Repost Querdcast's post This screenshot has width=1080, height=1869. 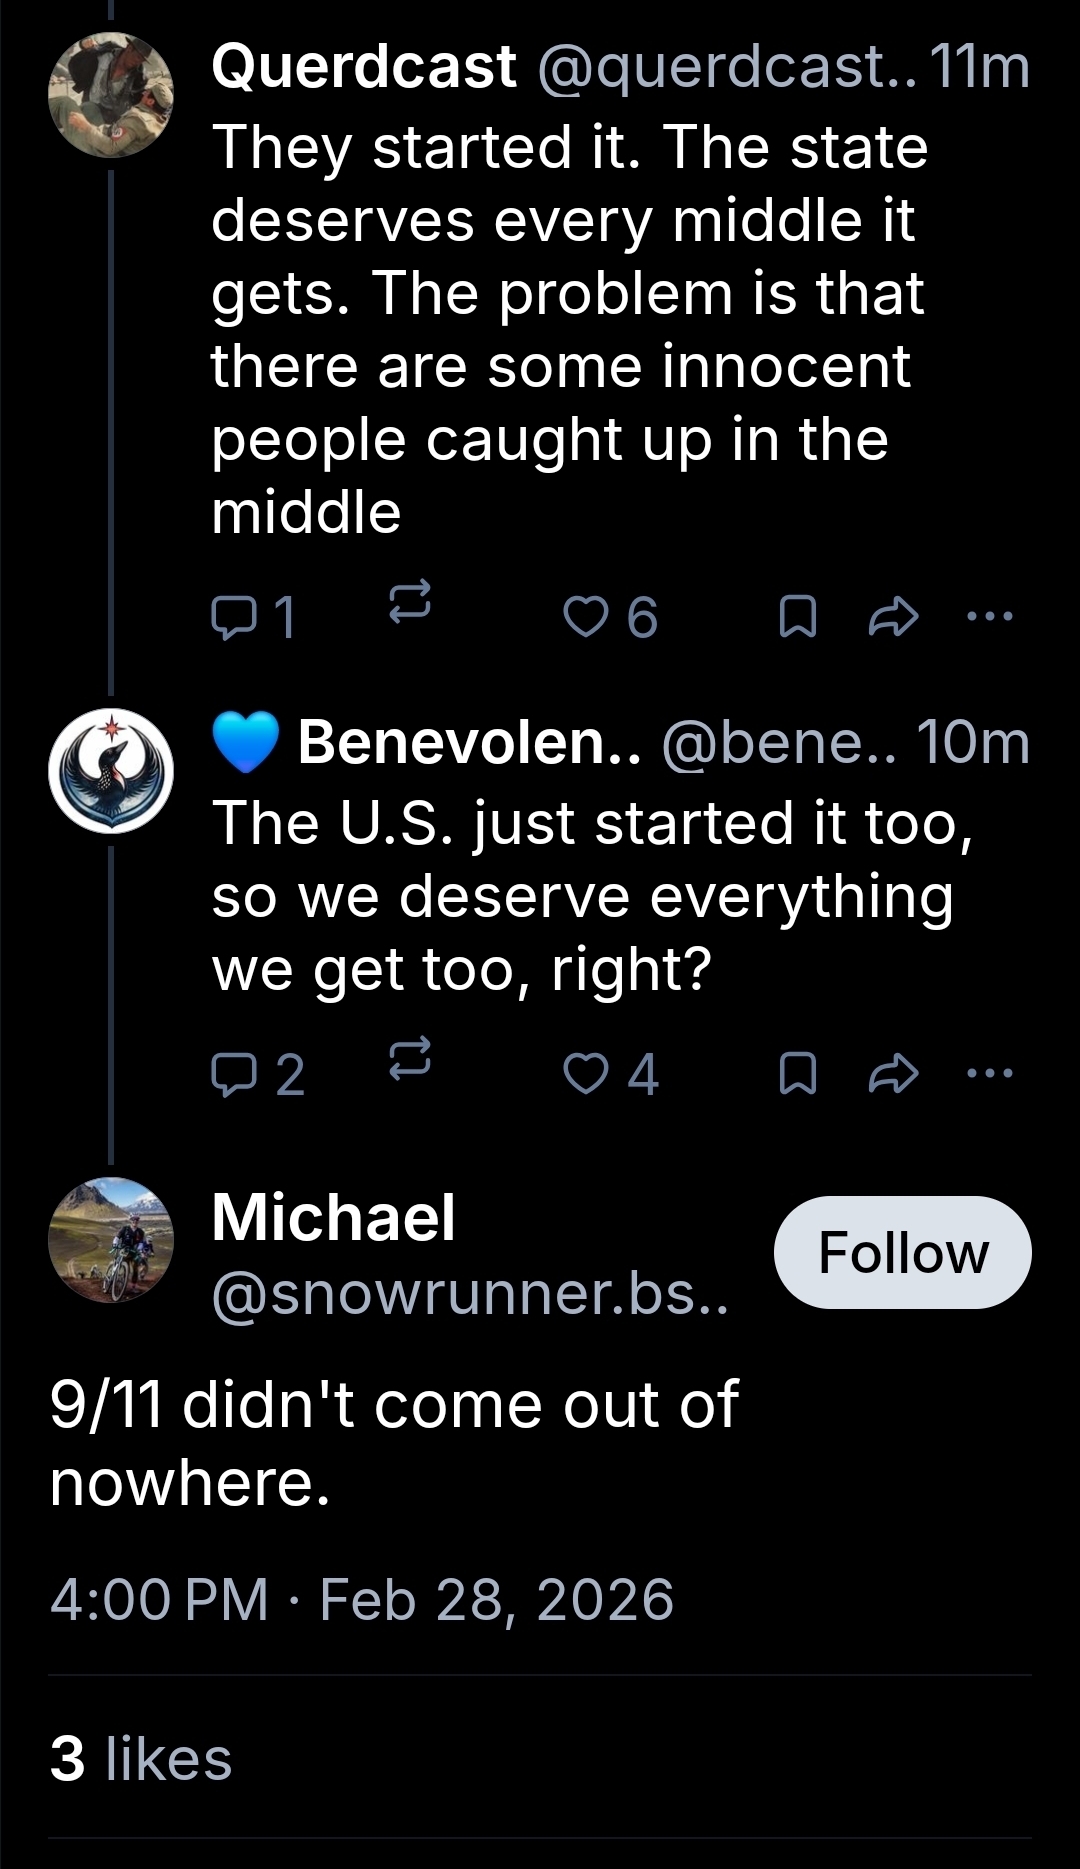[x=409, y=602]
